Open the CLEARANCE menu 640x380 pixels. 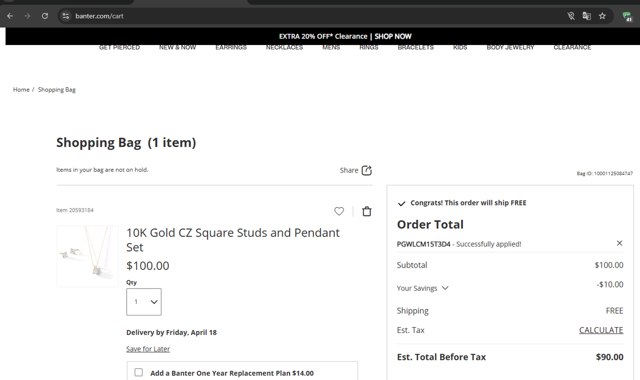[572, 47]
